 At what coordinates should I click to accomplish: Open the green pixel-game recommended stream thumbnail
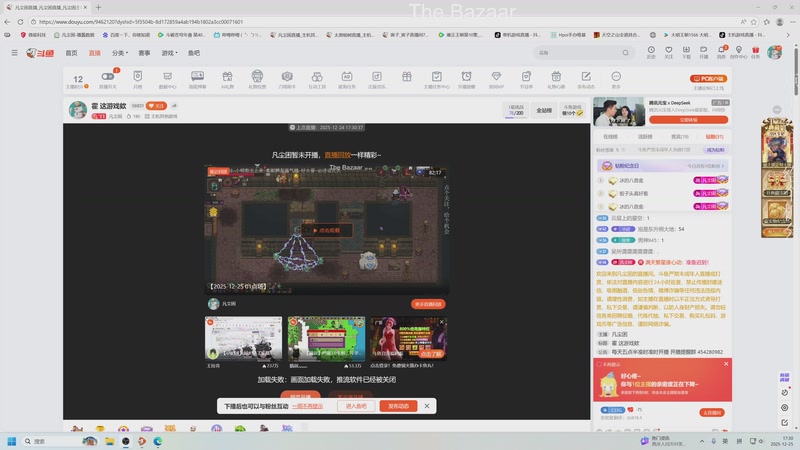click(327, 338)
